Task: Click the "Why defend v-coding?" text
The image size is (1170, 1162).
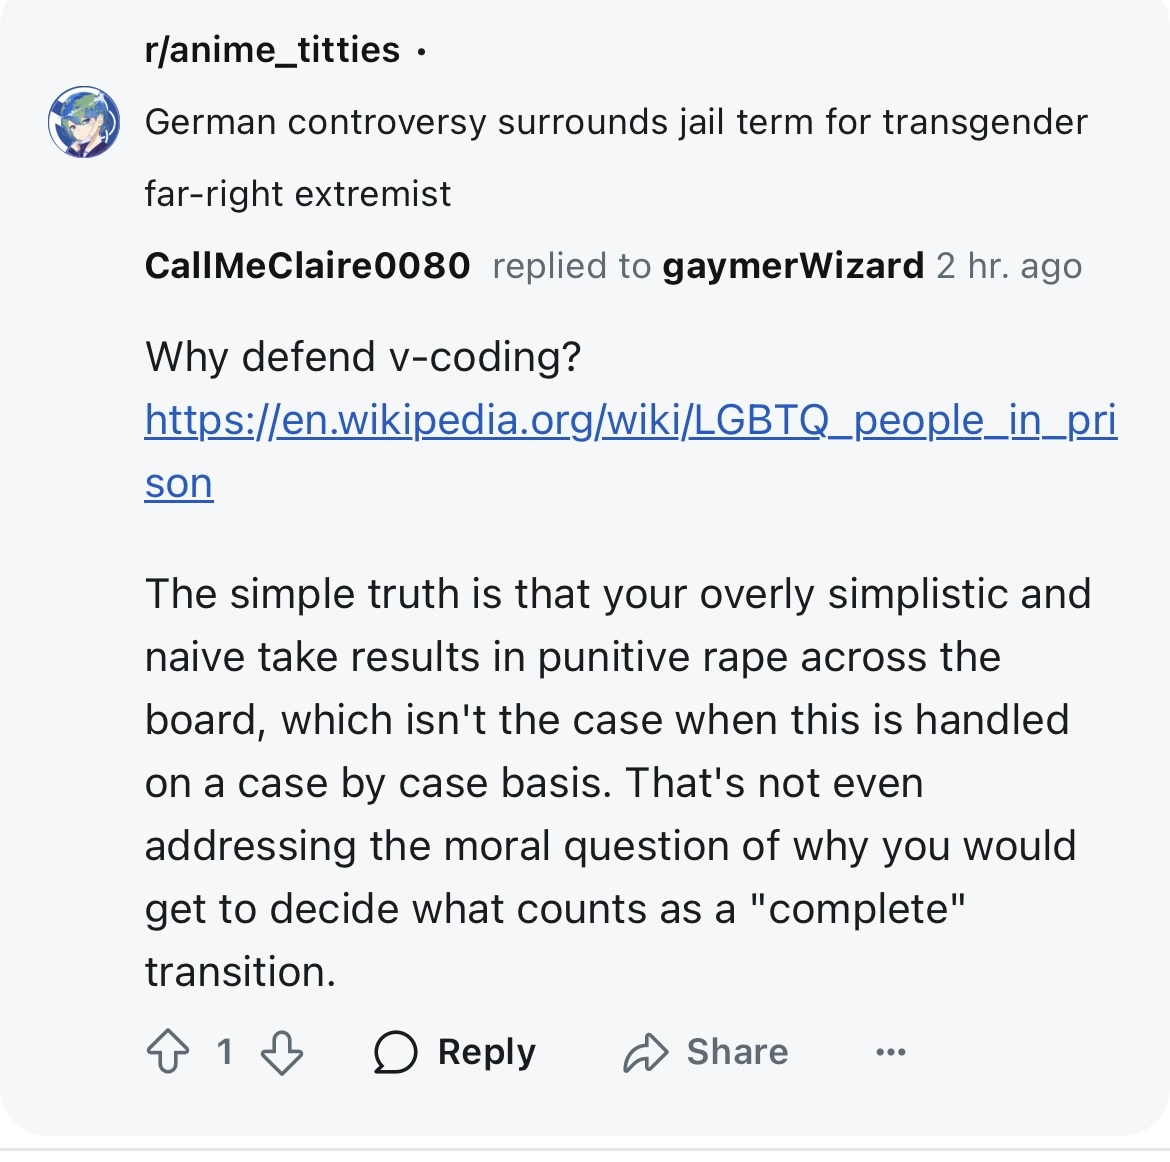Action: click(363, 357)
